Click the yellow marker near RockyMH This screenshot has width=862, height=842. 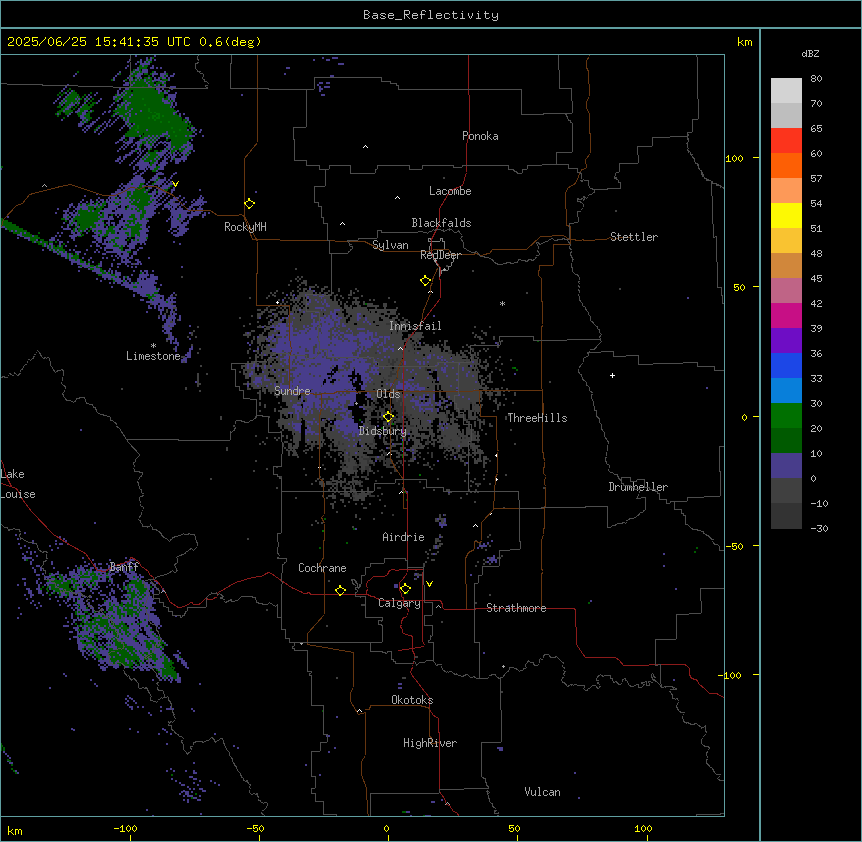coord(250,204)
